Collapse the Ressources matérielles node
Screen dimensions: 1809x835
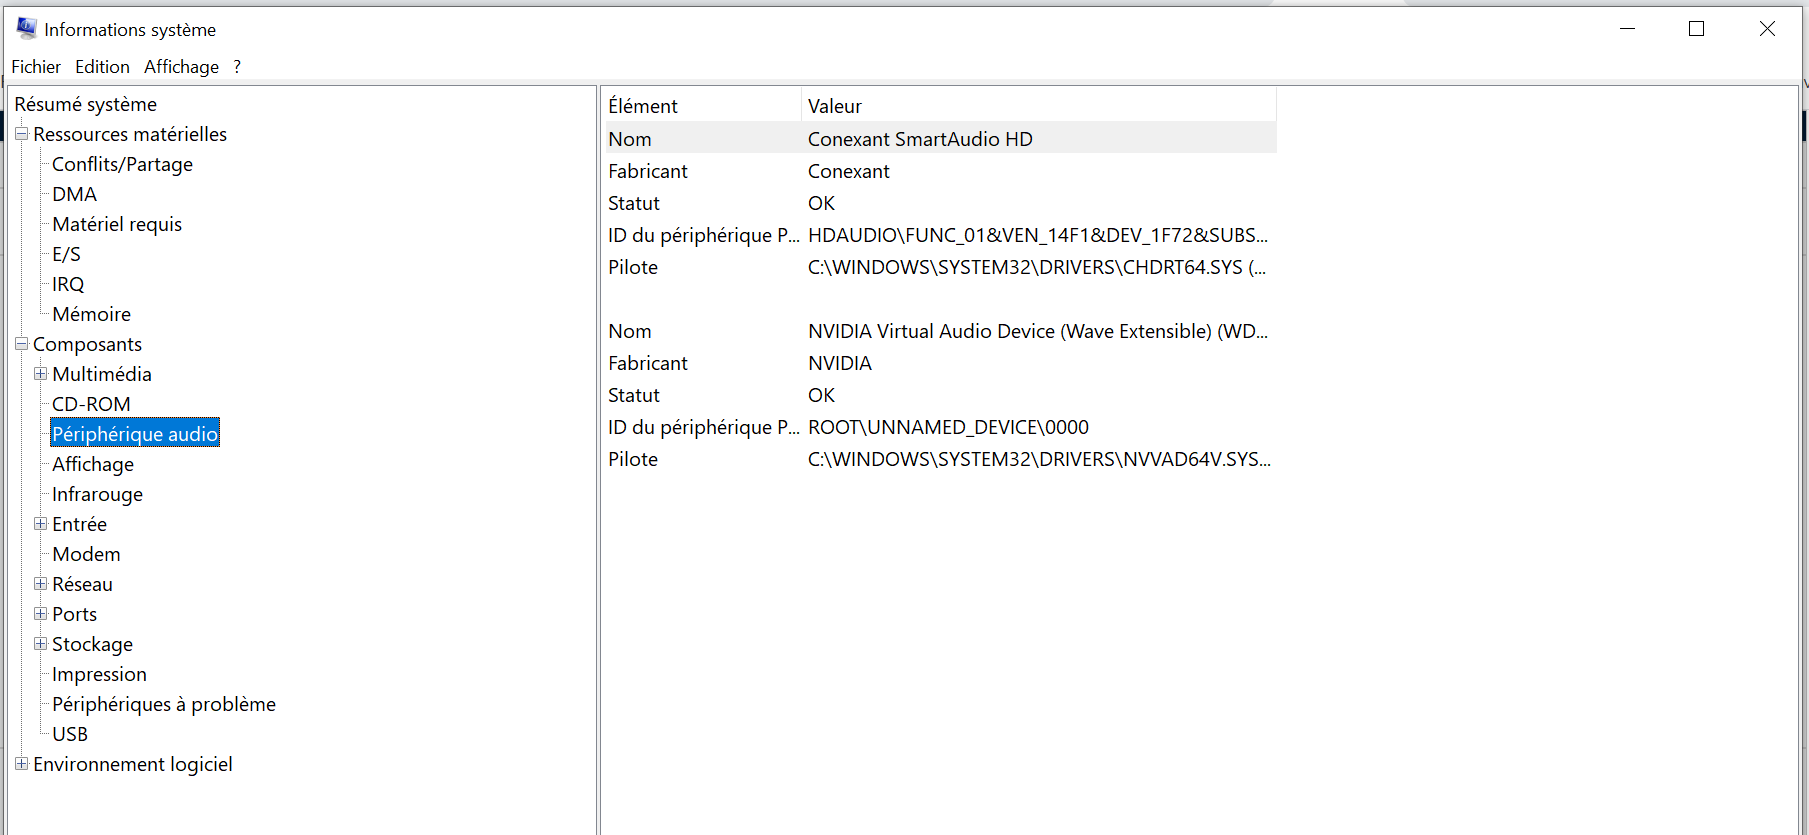(x=21, y=134)
